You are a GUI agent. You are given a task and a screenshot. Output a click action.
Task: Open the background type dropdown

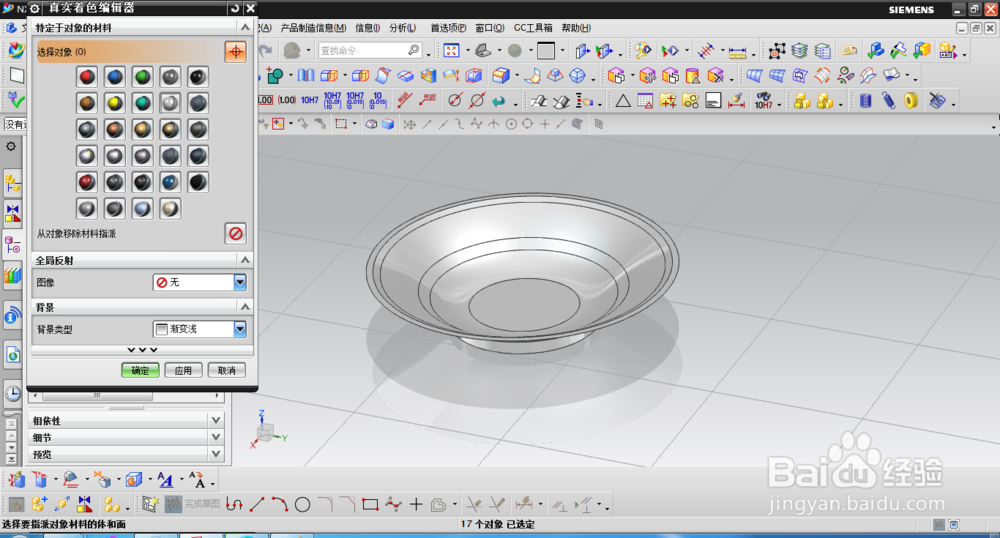(x=240, y=329)
